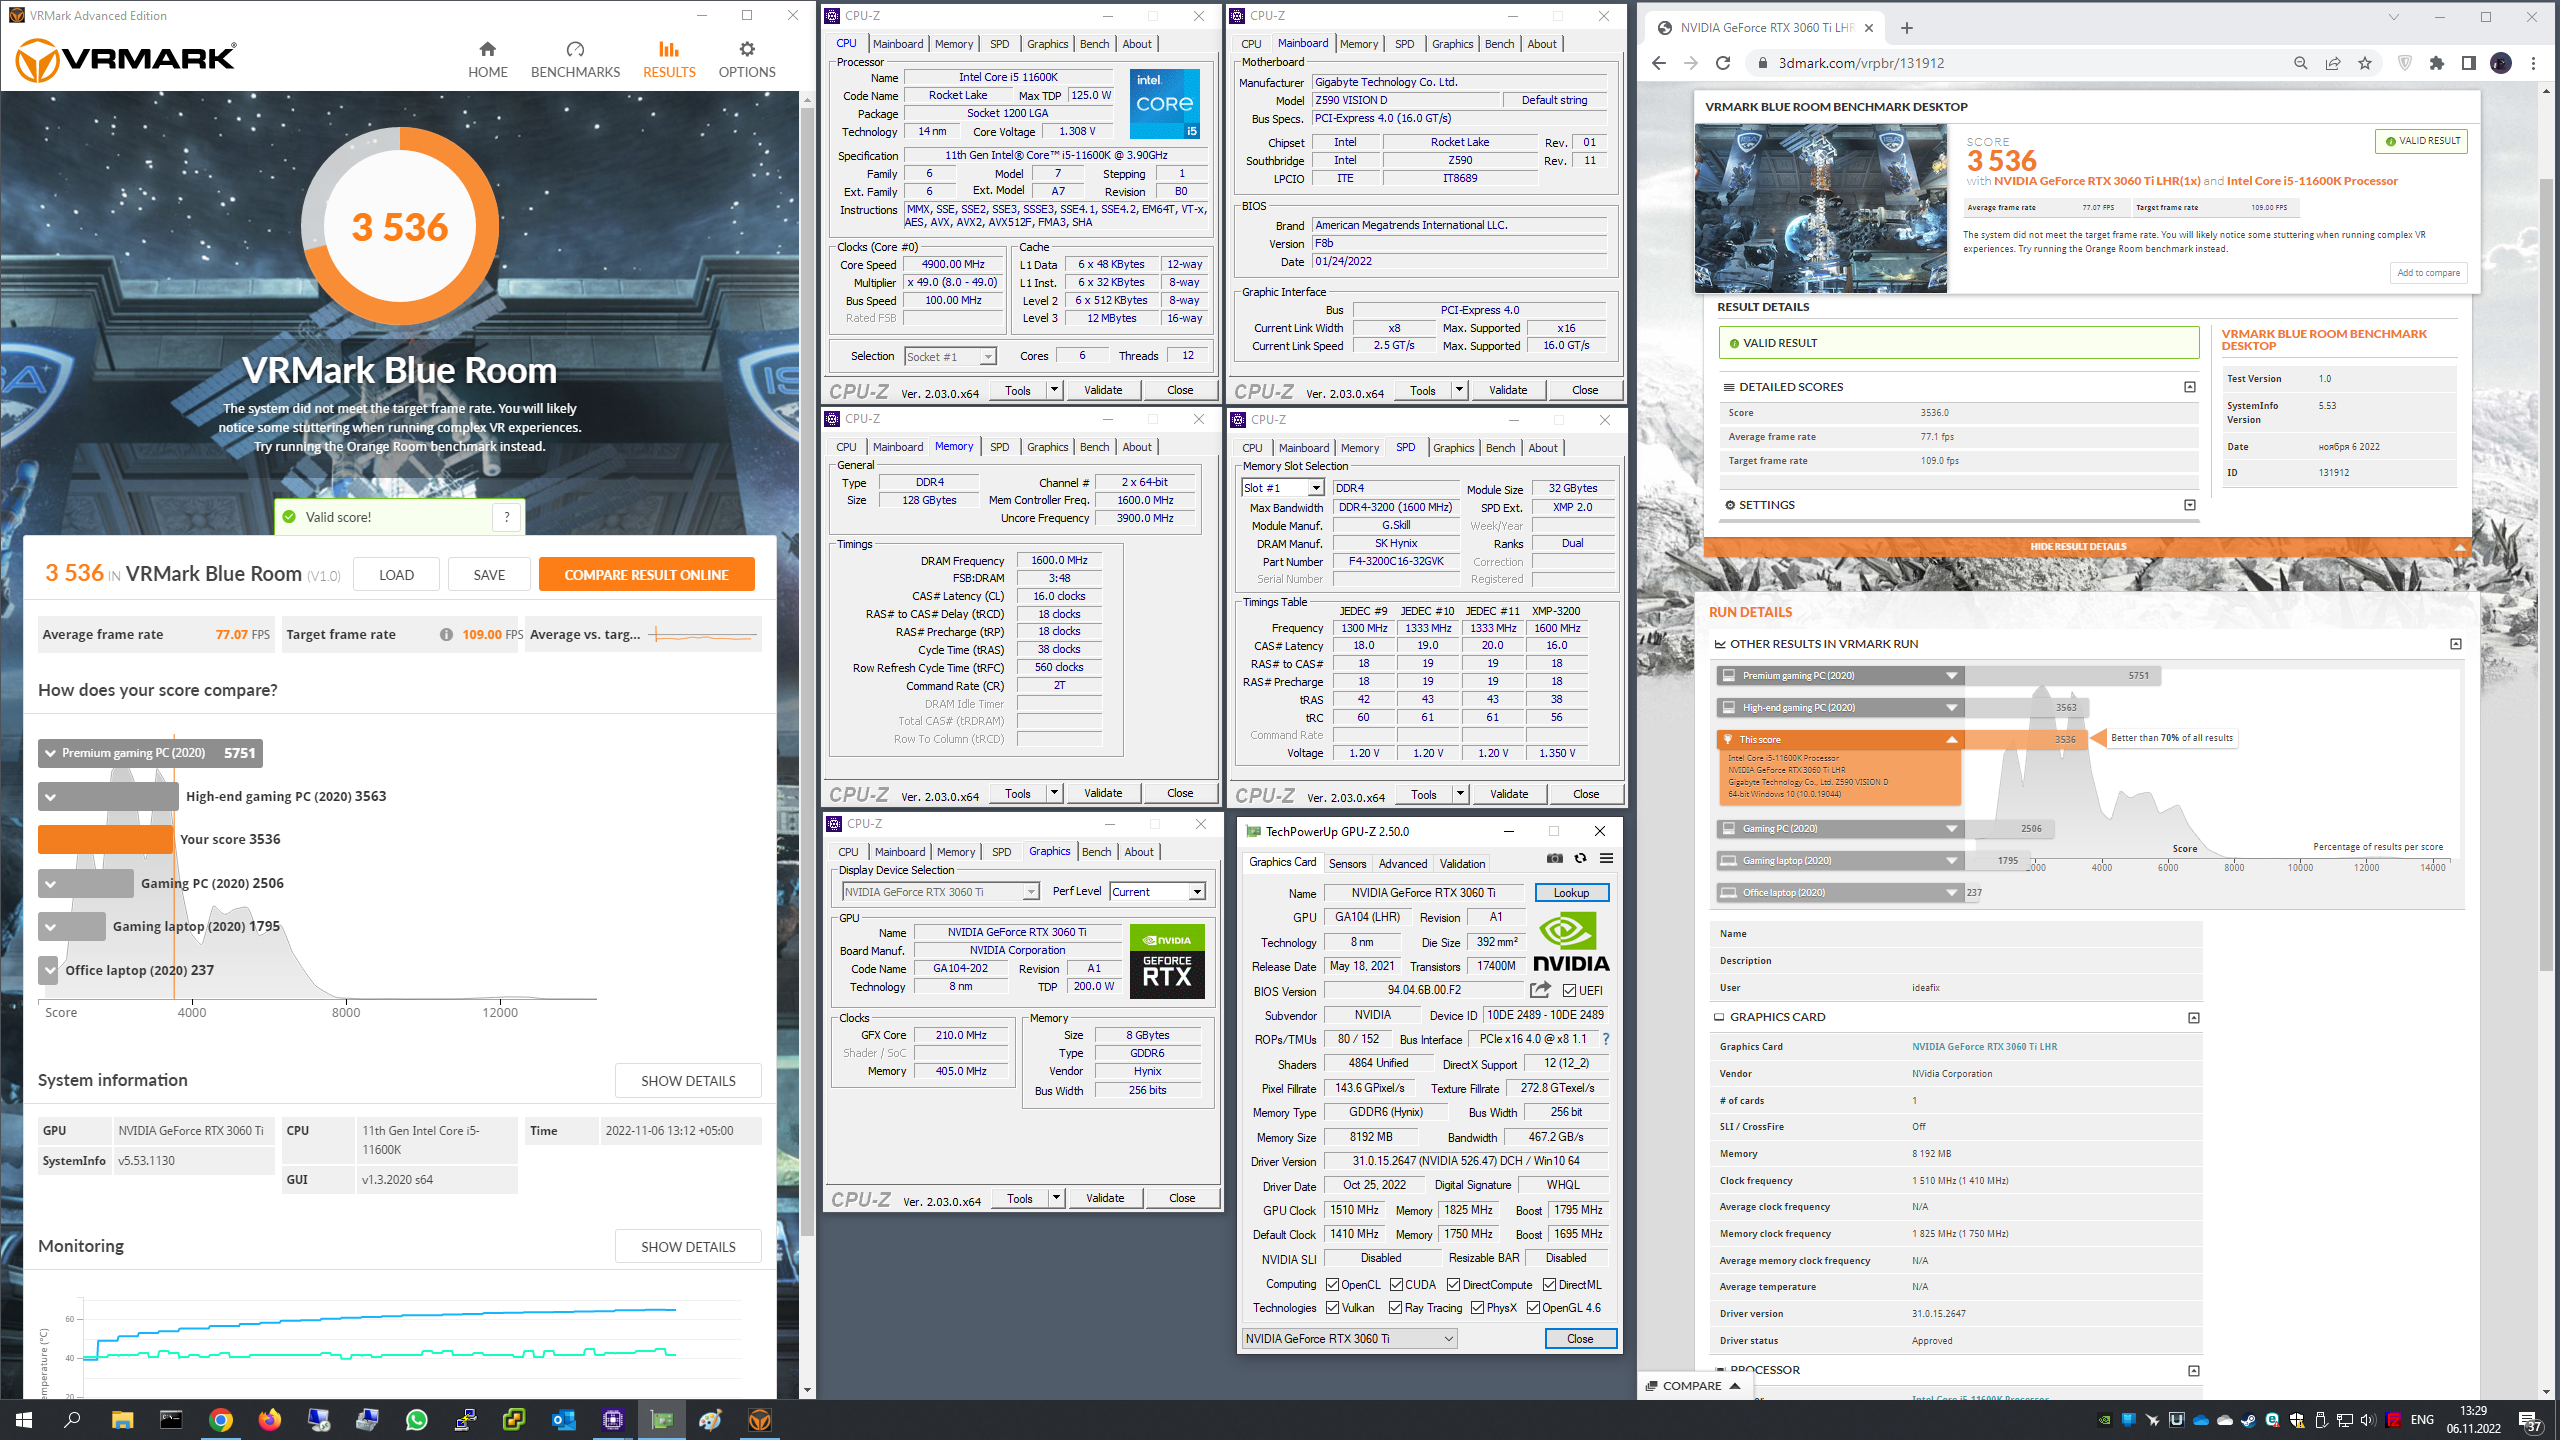Open the volume control in system tray
2560x1440 pixels.
pos(2367,1420)
